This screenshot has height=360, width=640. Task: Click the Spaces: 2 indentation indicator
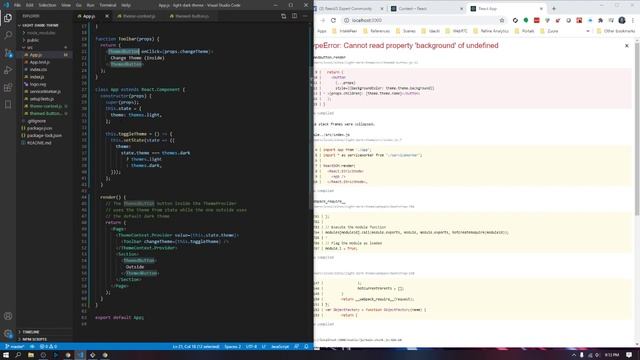[232, 347]
